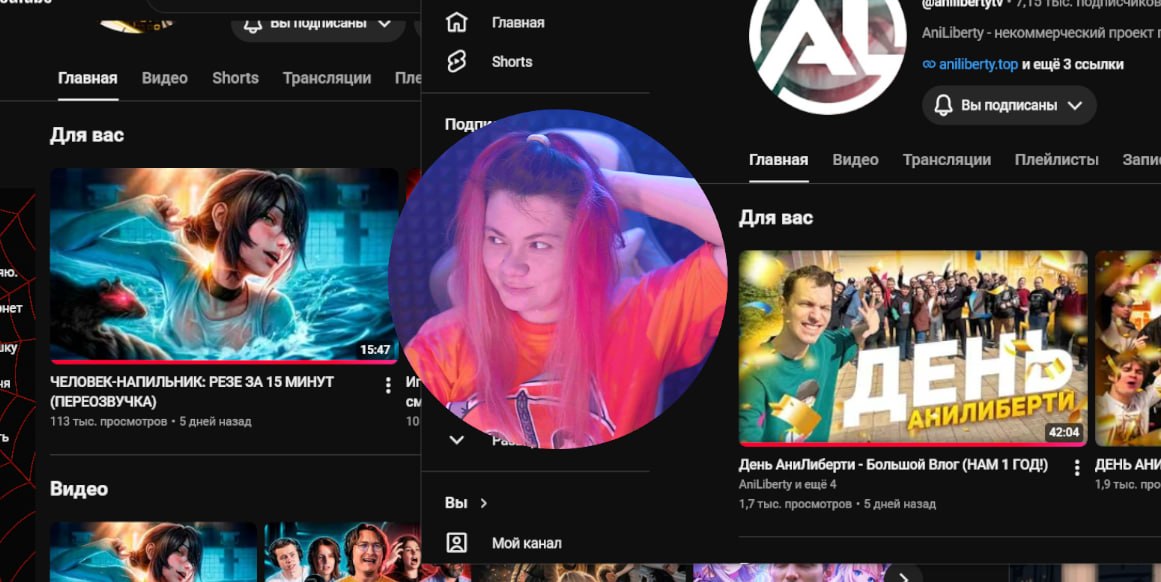The height and width of the screenshot is (582, 1161).
Task: Switch to Видео tab on left channel
Action: tap(164, 78)
